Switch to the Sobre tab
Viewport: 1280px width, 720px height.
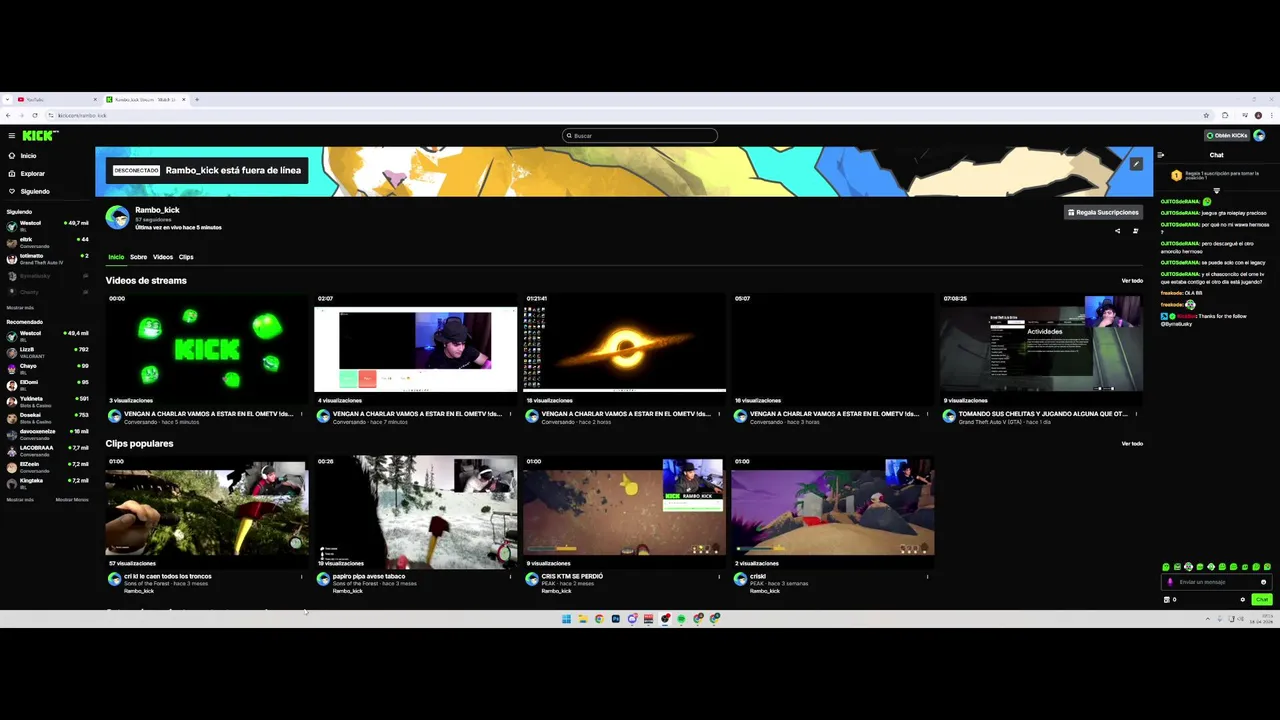coord(138,257)
